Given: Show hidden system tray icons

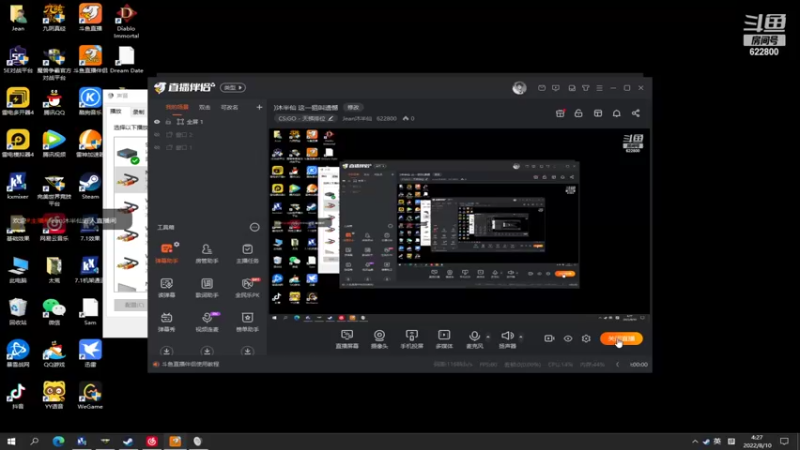Looking at the screenshot, I should coord(694,441).
